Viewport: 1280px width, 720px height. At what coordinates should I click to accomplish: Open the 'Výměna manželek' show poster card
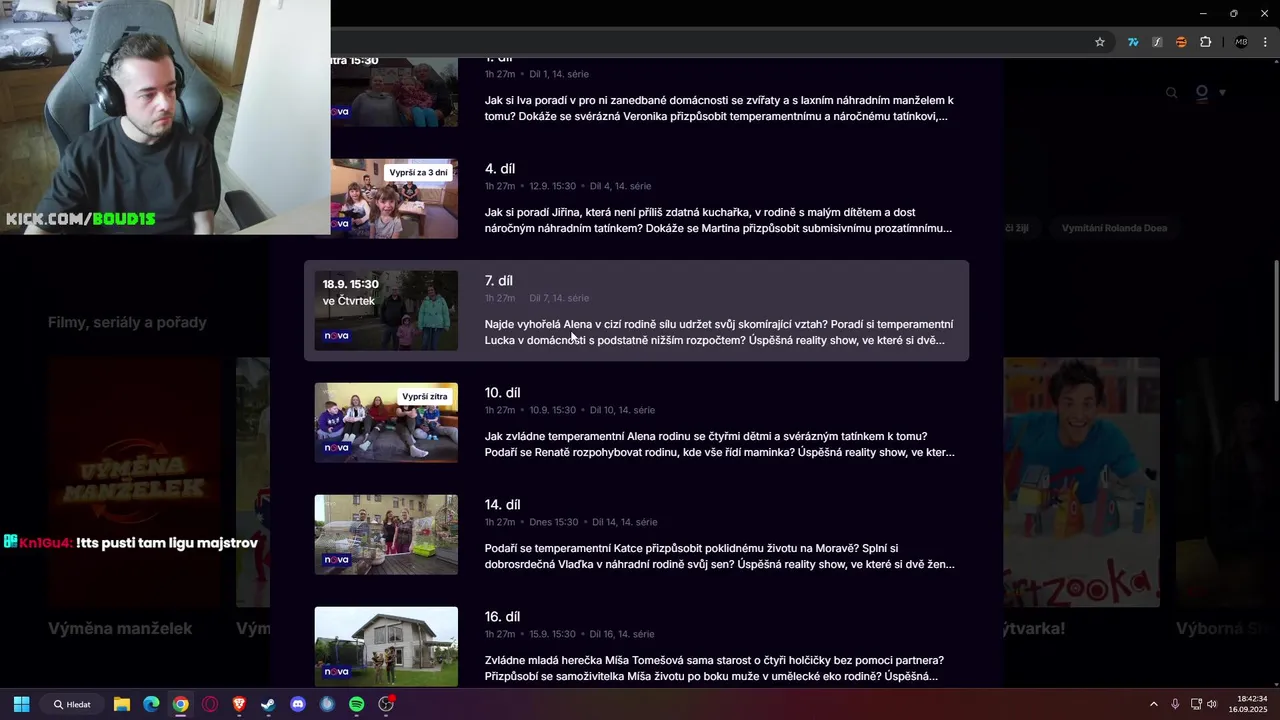pyautogui.click(x=134, y=483)
